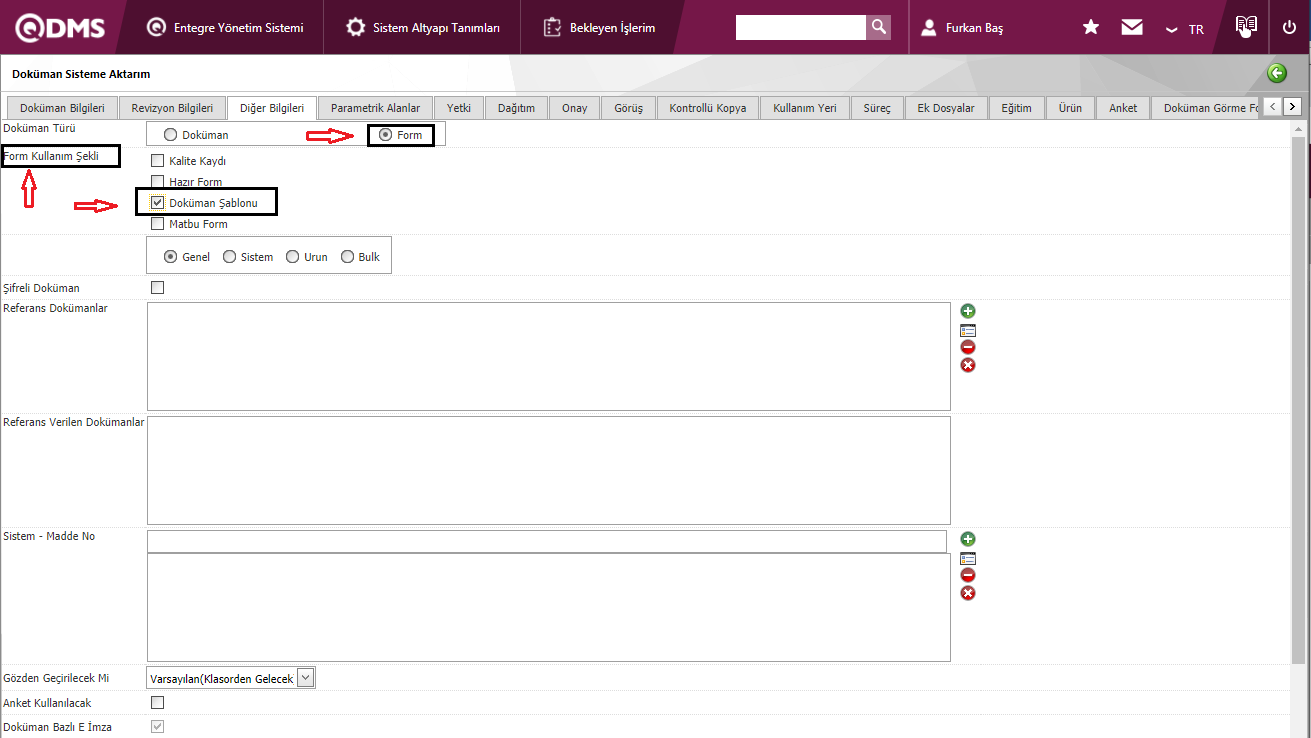Tick the Anket Kullanılacak checkbox

(x=157, y=703)
